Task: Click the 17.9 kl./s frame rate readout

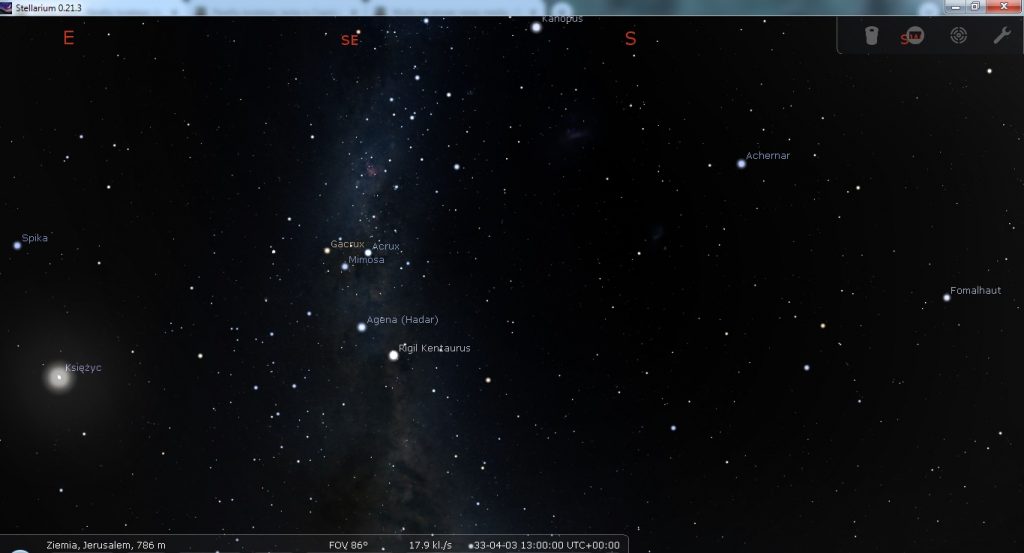Action: 430,545
